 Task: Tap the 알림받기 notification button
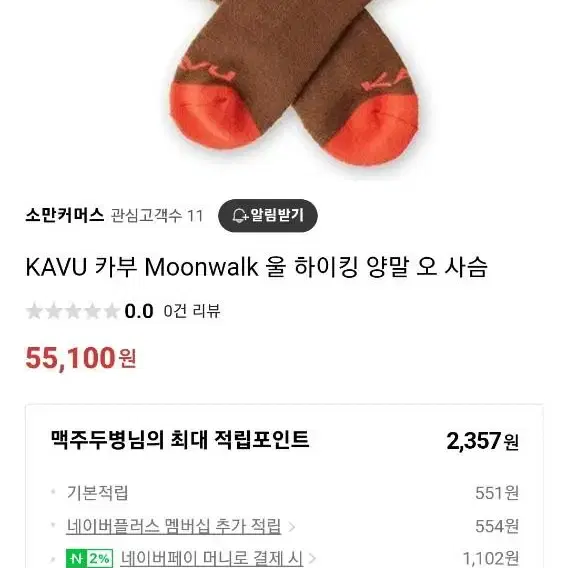[x=268, y=216]
